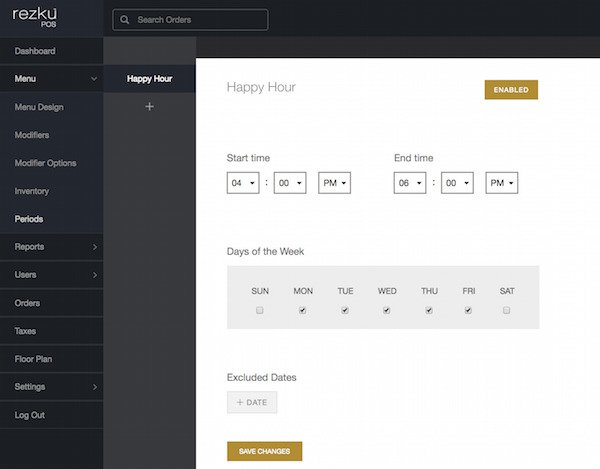The width and height of the screenshot is (600, 469).
Task: Add a new period with plus icon
Action: [x=149, y=106]
